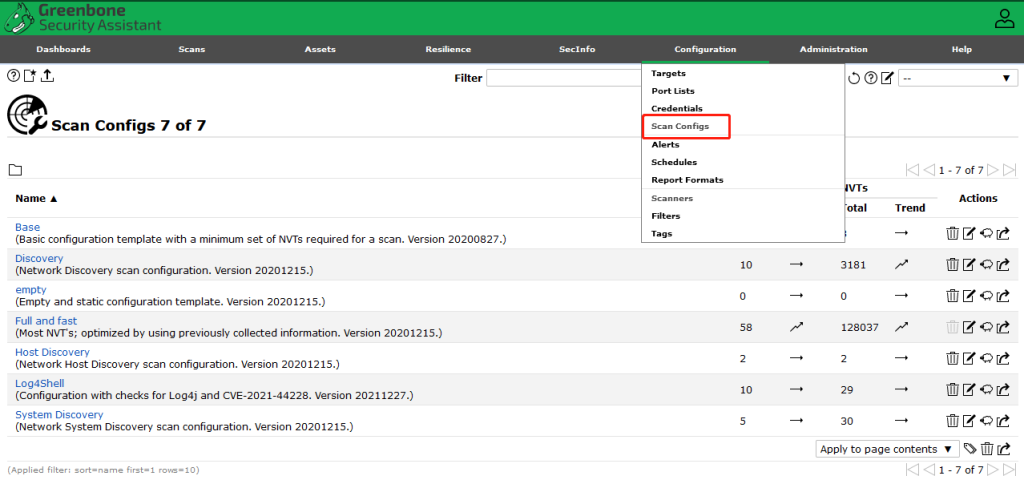
Task: Open the saved filter dropdown
Action: coord(957,78)
